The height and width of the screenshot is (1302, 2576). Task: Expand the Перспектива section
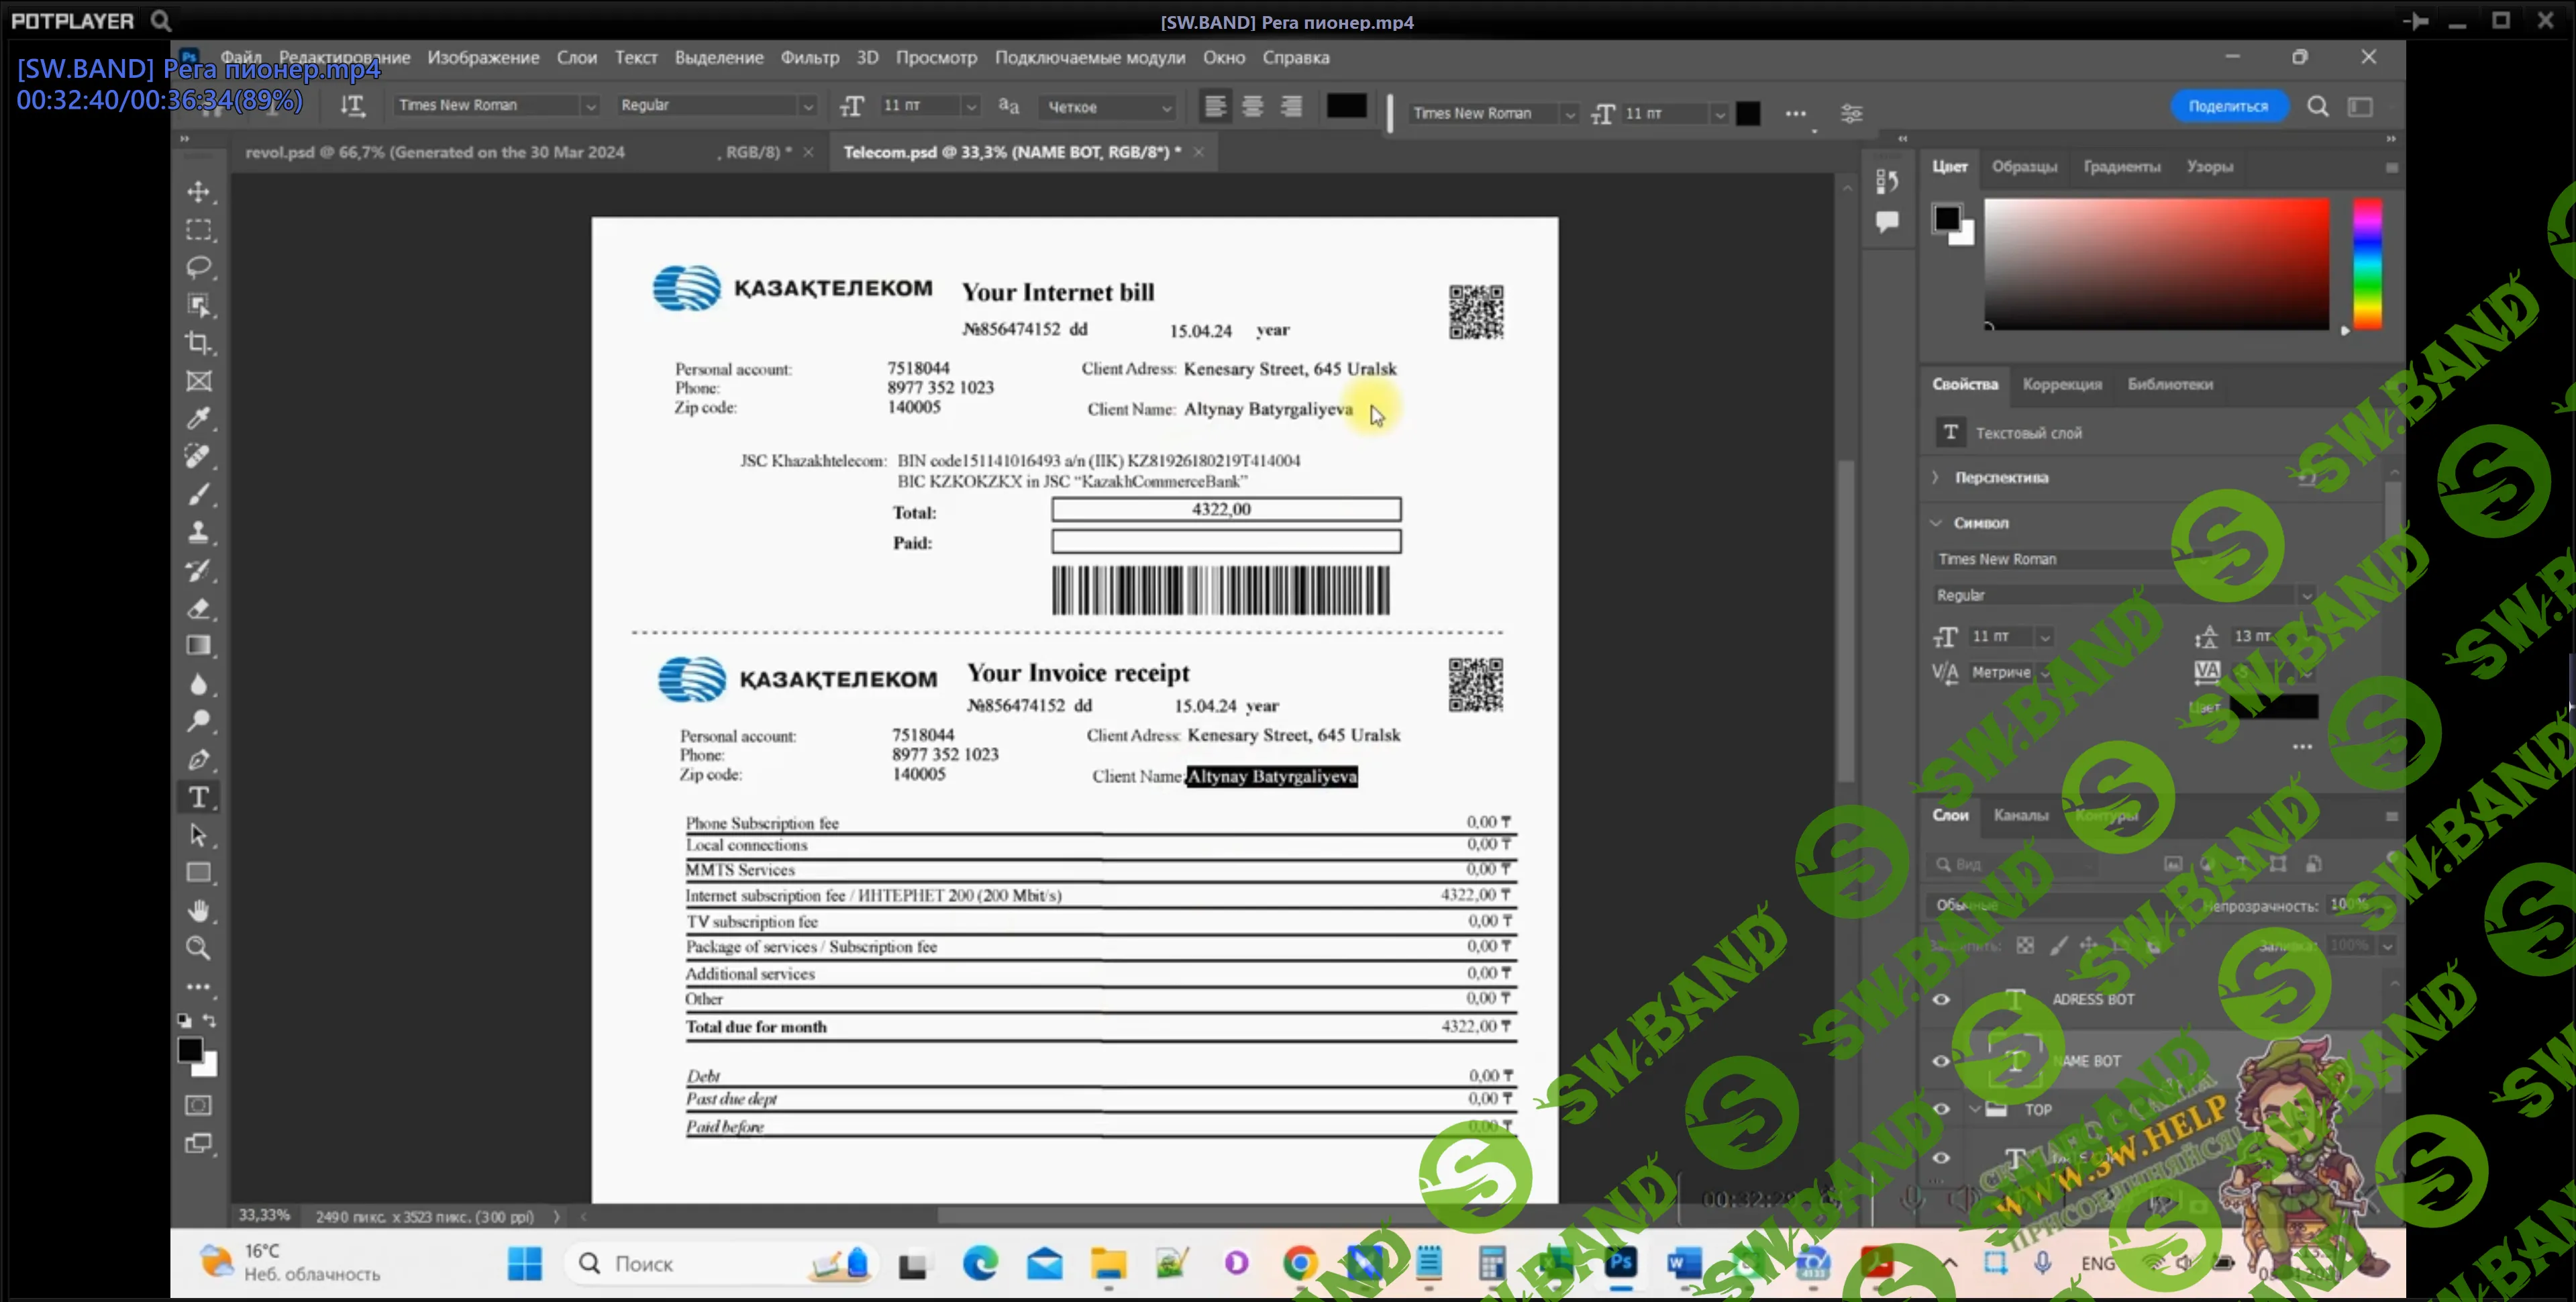pos(1935,478)
